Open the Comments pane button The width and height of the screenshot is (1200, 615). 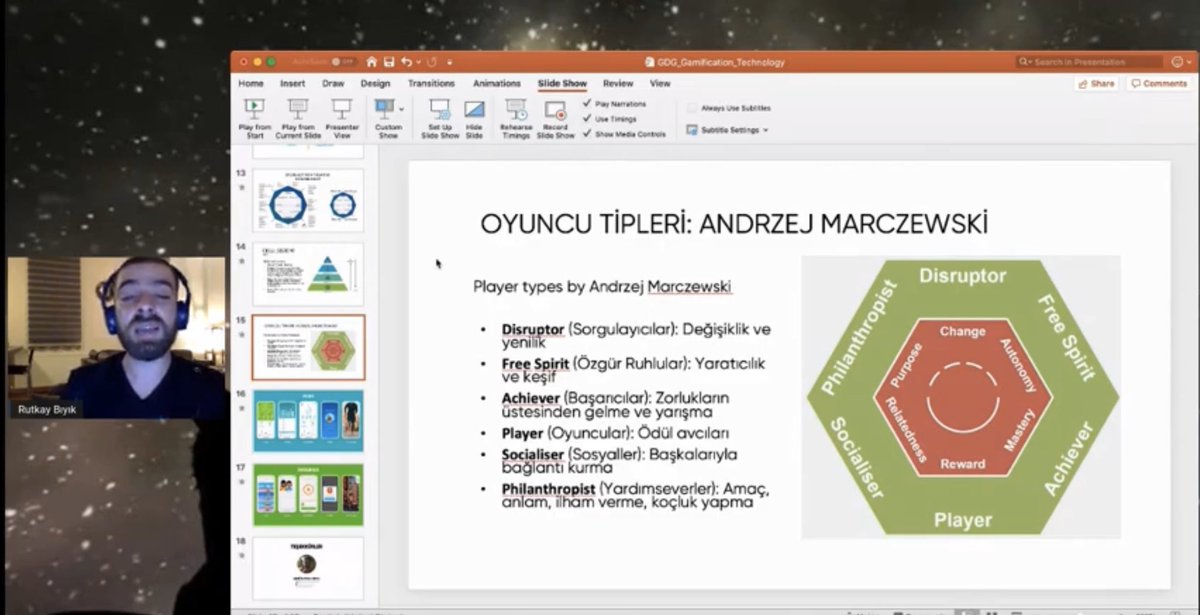point(1159,84)
